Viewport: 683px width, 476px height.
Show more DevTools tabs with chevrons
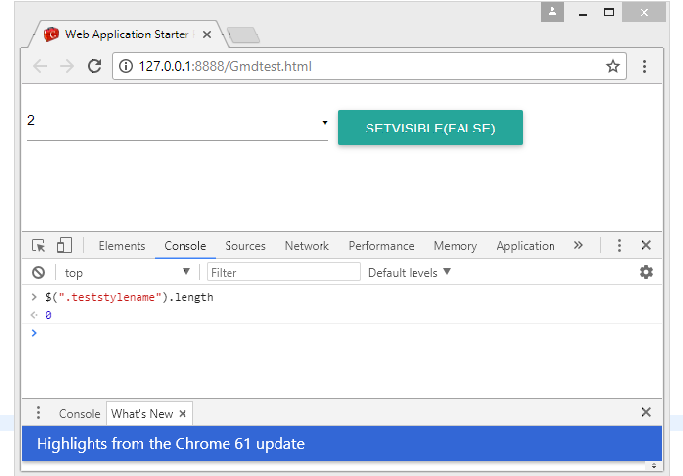[x=578, y=245]
